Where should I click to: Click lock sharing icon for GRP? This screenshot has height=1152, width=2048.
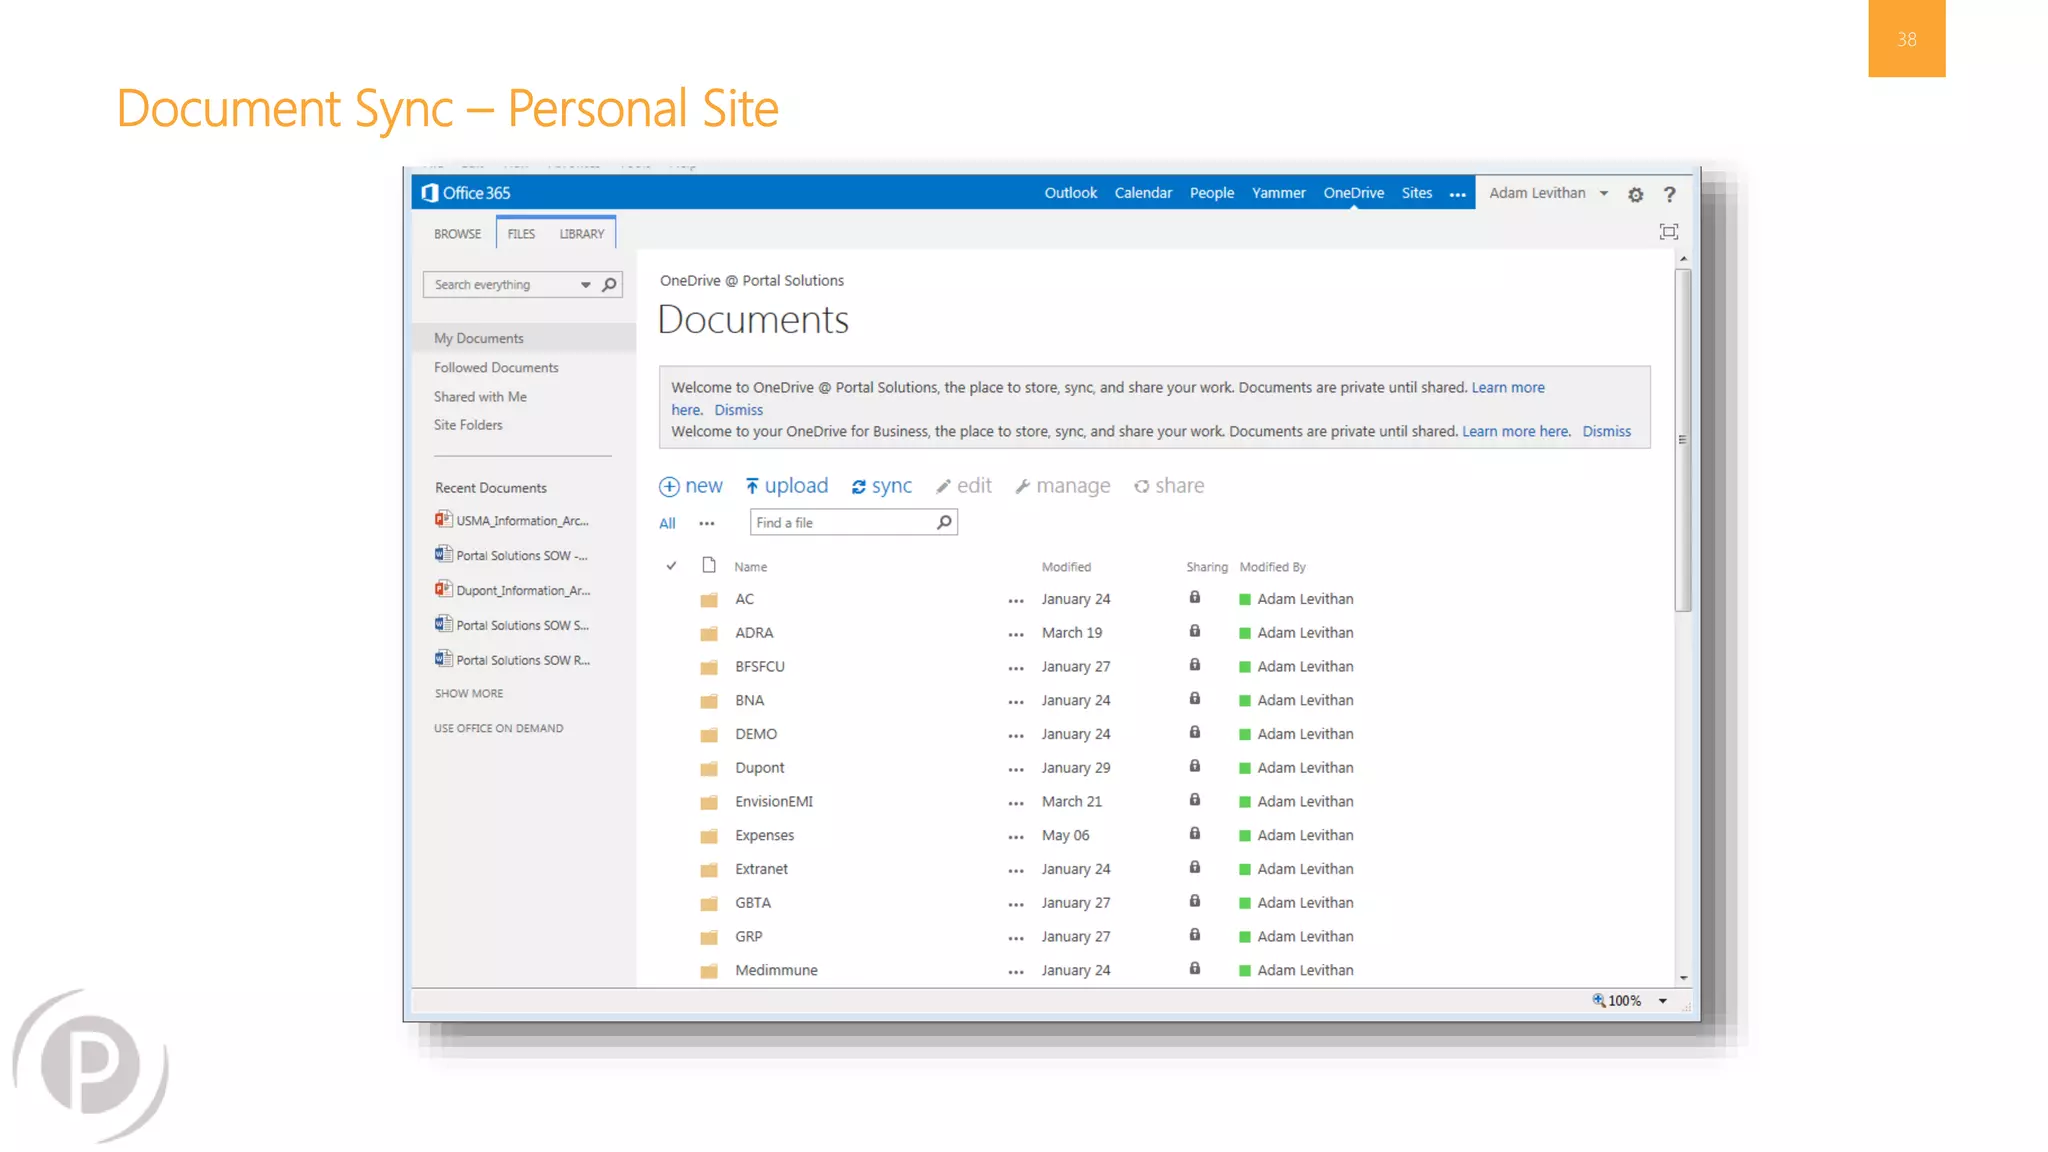1194,935
